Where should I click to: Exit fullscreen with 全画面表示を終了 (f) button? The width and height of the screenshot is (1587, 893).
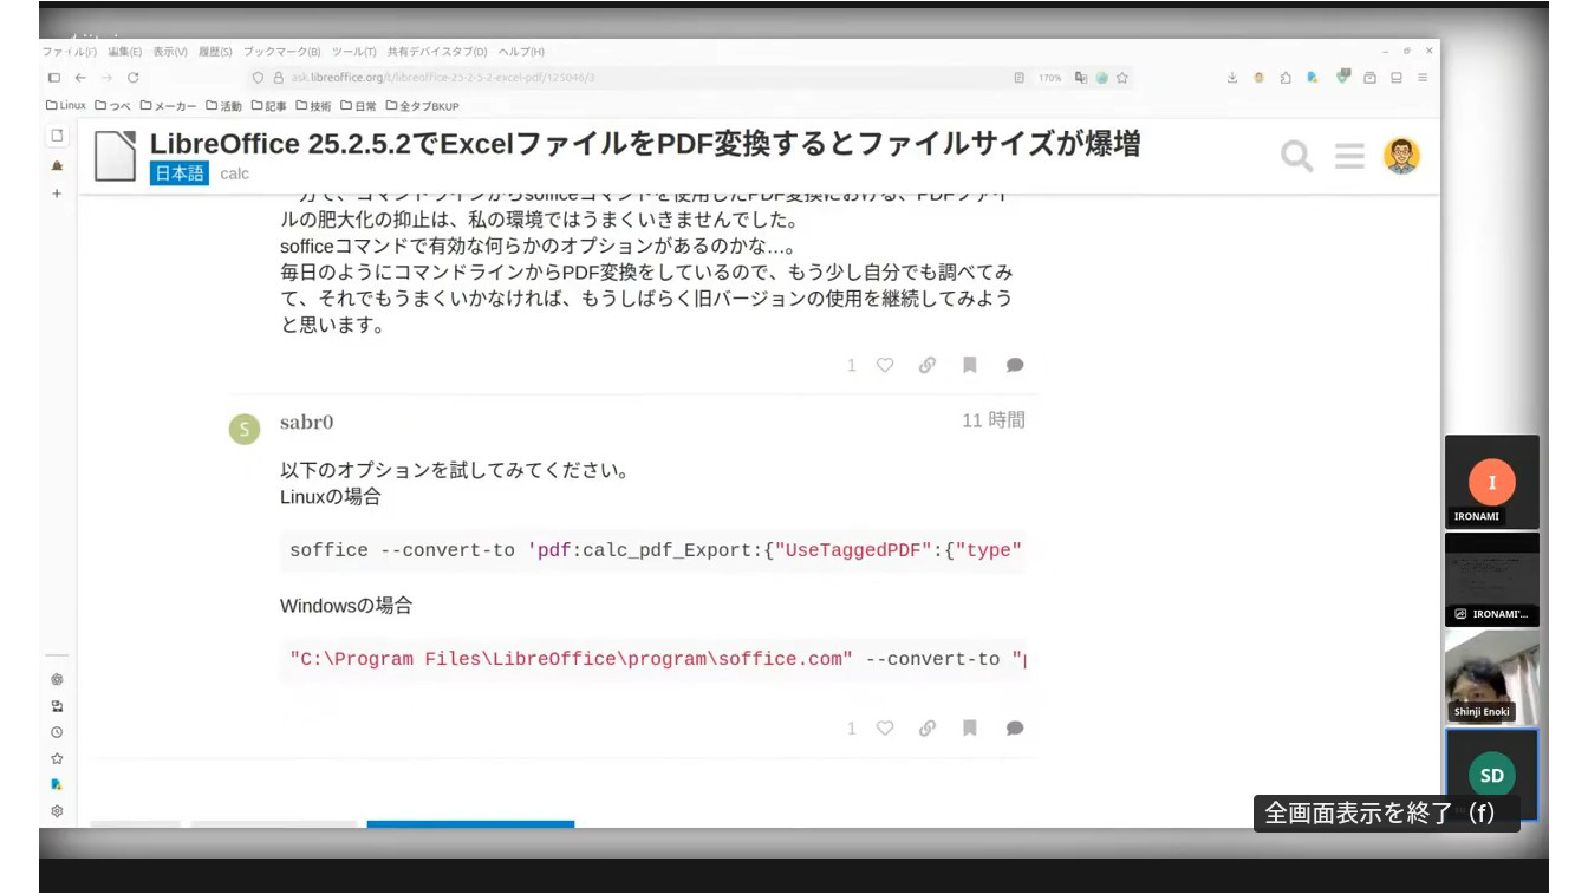1387,813
